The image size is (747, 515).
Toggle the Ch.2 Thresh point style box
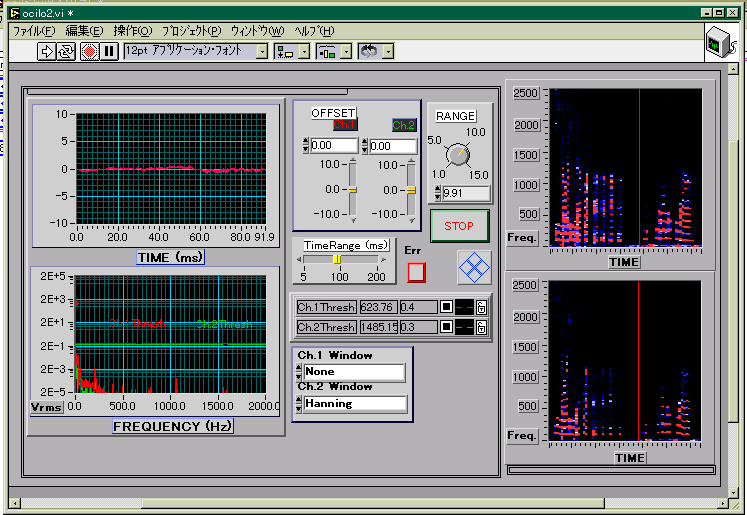(447, 327)
